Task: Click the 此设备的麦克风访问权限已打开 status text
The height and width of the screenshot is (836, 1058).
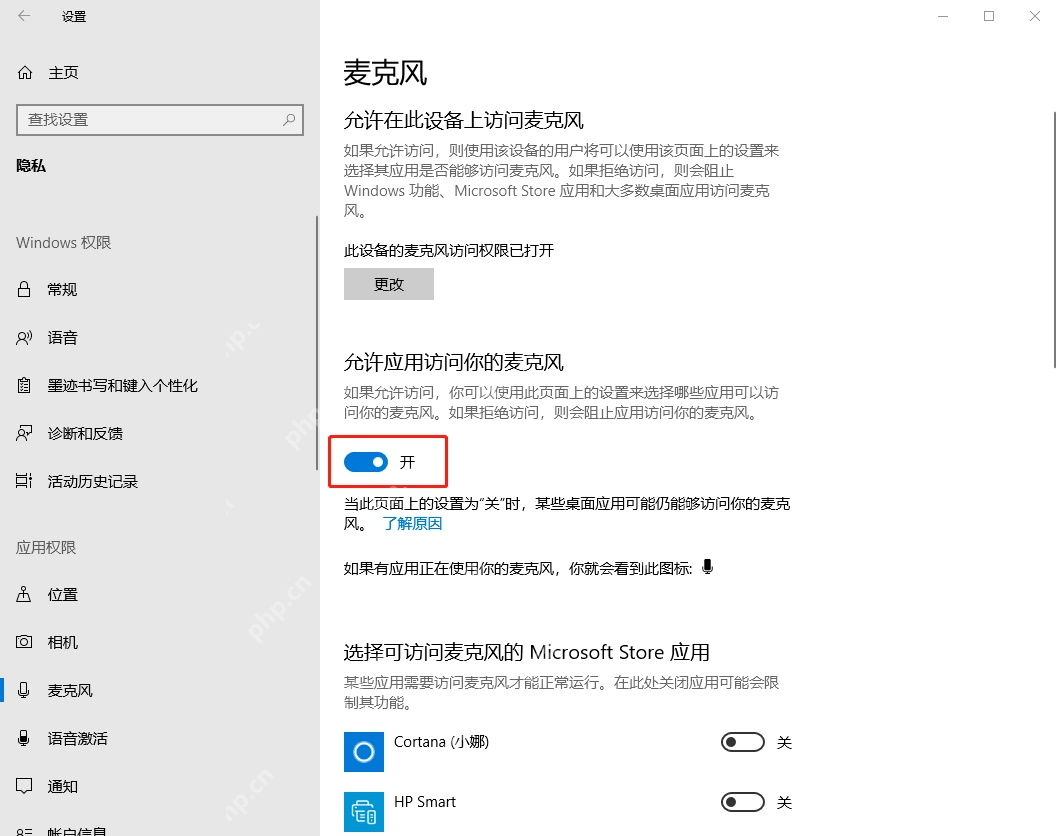Action: click(449, 251)
